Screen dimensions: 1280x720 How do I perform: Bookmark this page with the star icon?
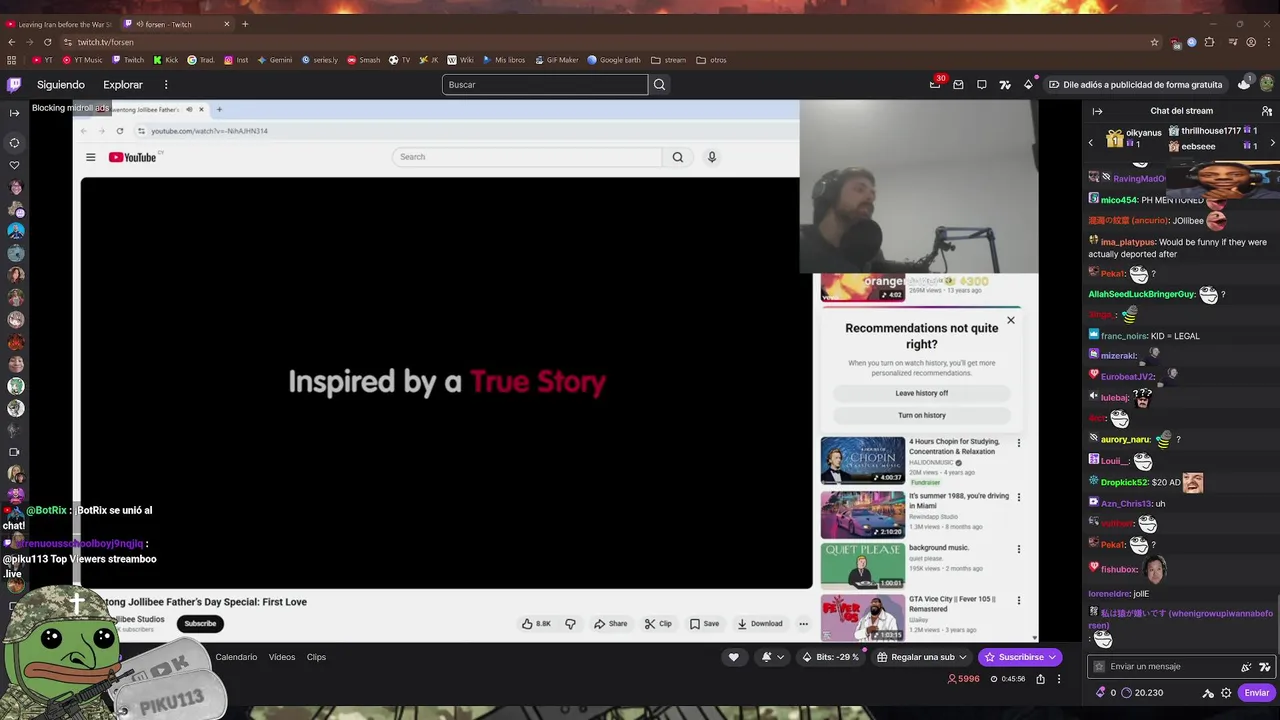1154,42
